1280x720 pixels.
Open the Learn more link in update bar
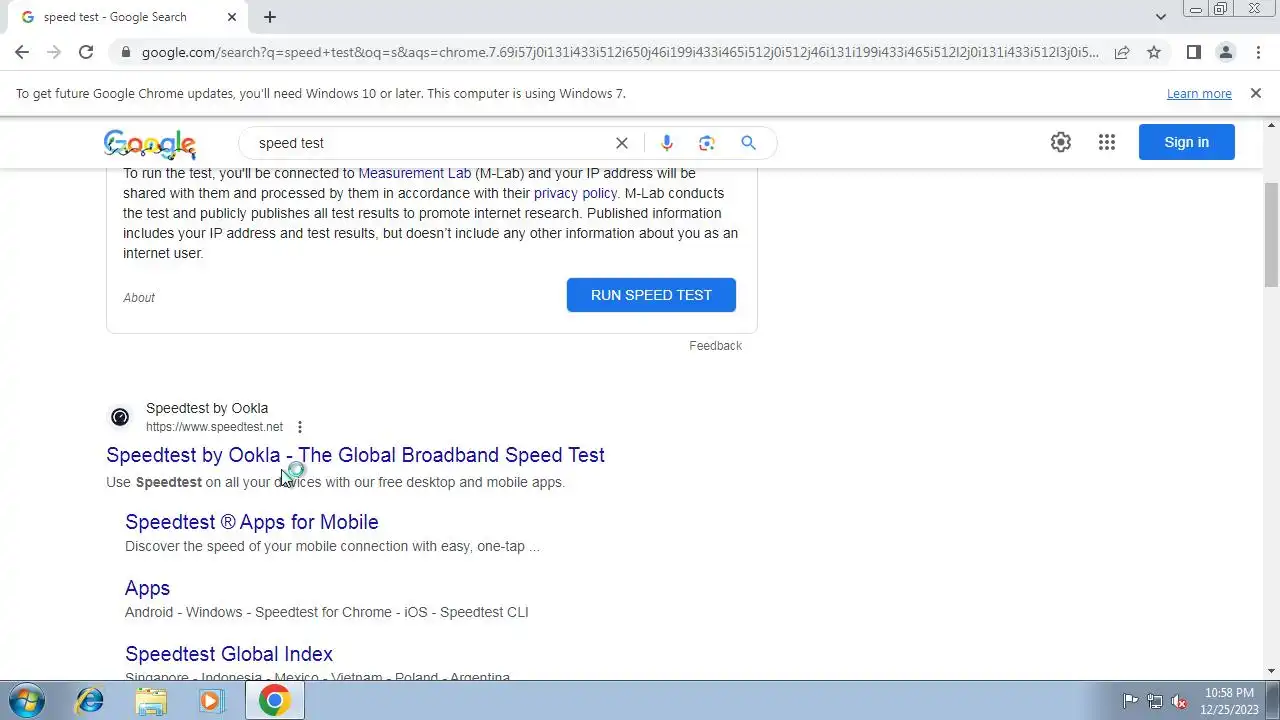point(1199,94)
